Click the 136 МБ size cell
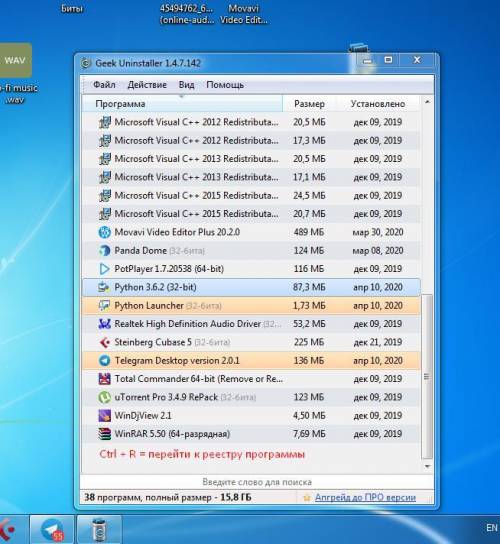500x544 pixels. coord(309,360)
